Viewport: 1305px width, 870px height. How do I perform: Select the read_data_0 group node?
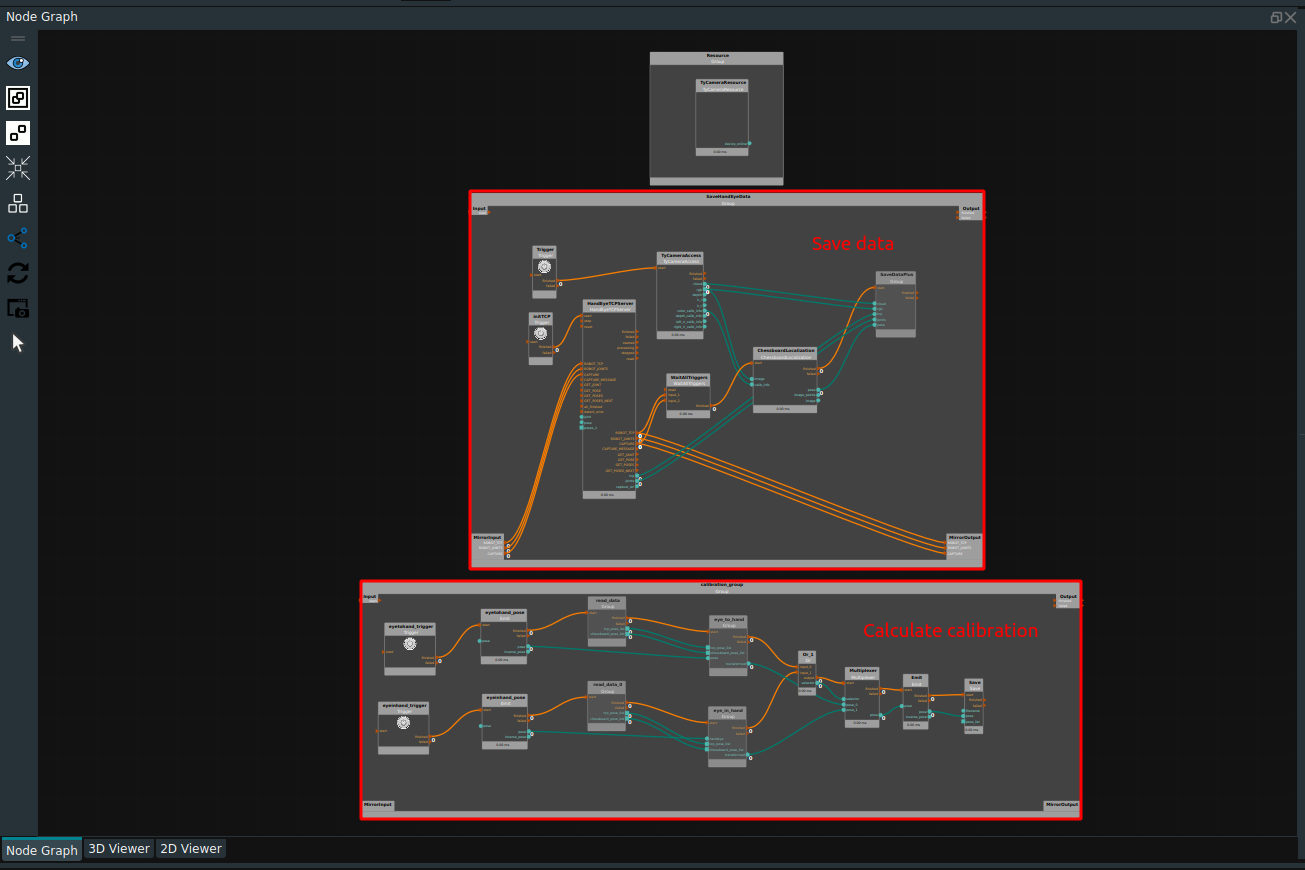click(x=607, y=706)
